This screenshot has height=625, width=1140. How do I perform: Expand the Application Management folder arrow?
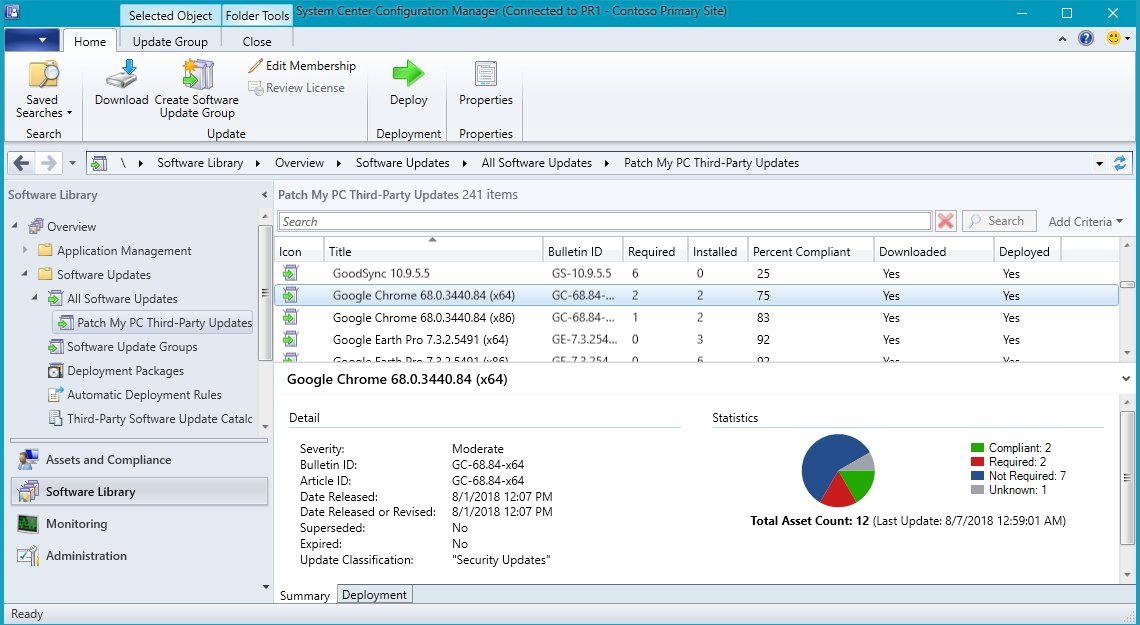click(25, 250)
